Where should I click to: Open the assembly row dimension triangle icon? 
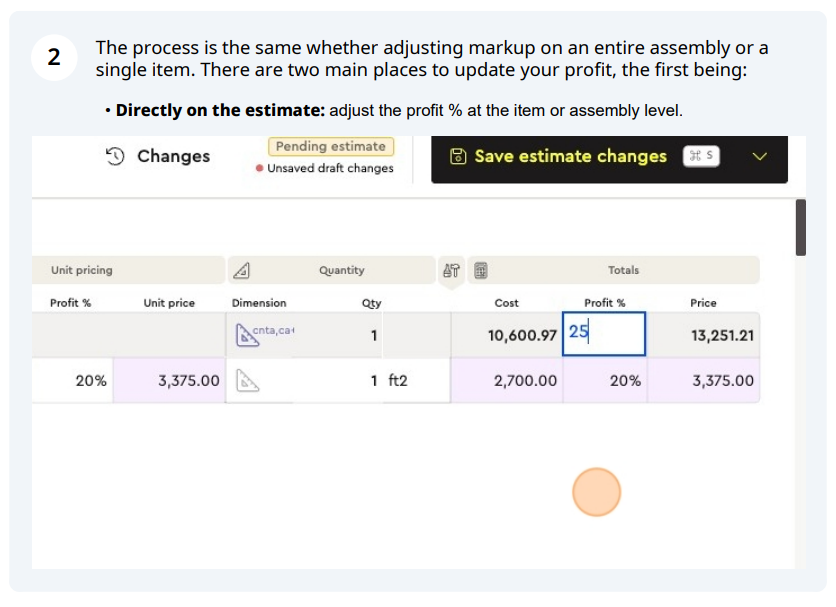[247, 336]
